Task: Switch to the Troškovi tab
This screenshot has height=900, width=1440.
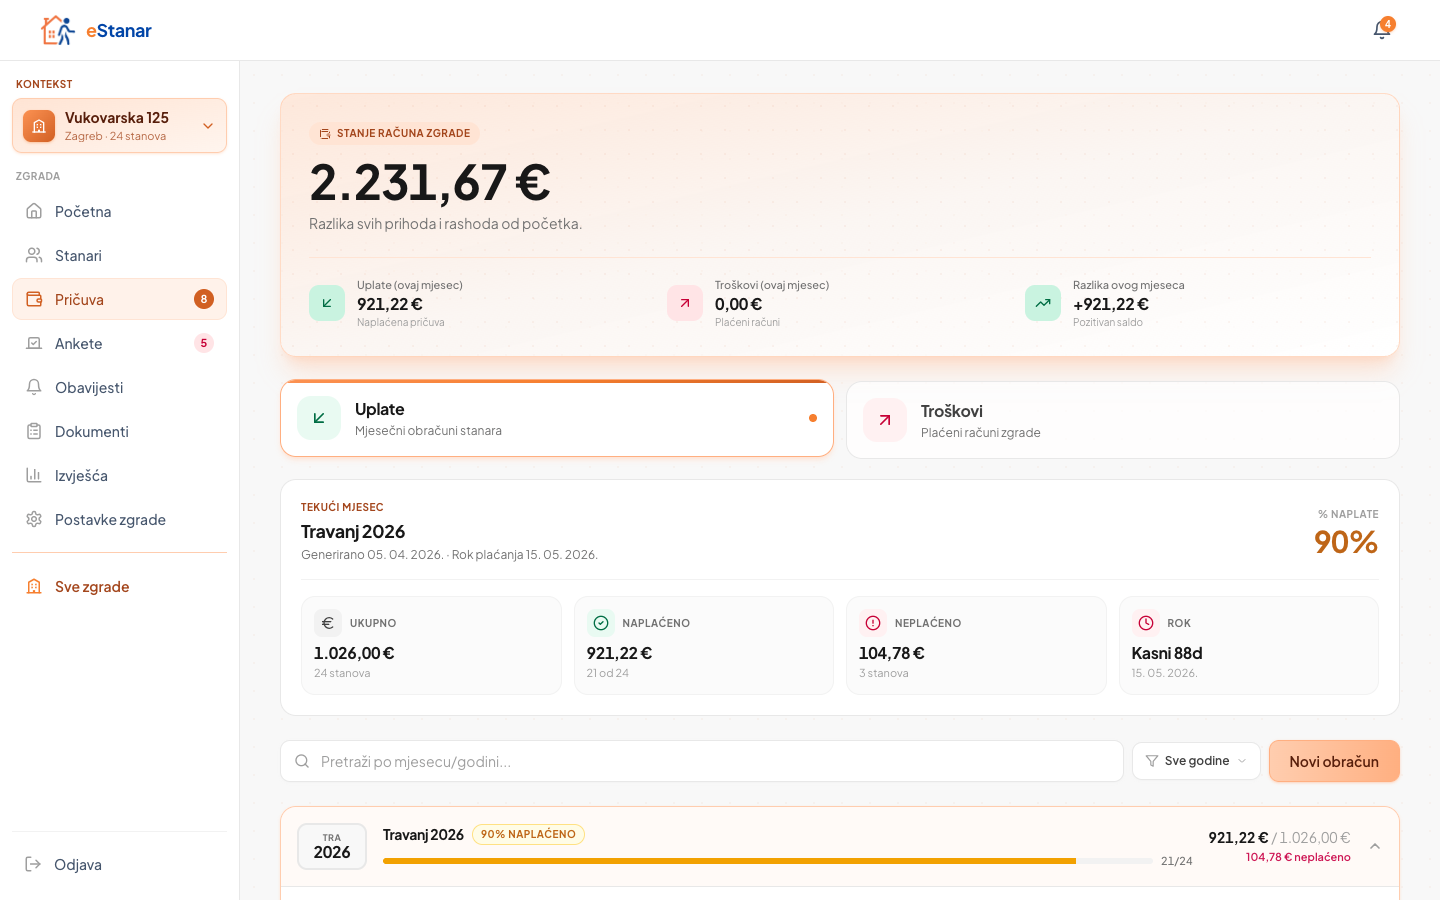Action: tap(1122, 420)
